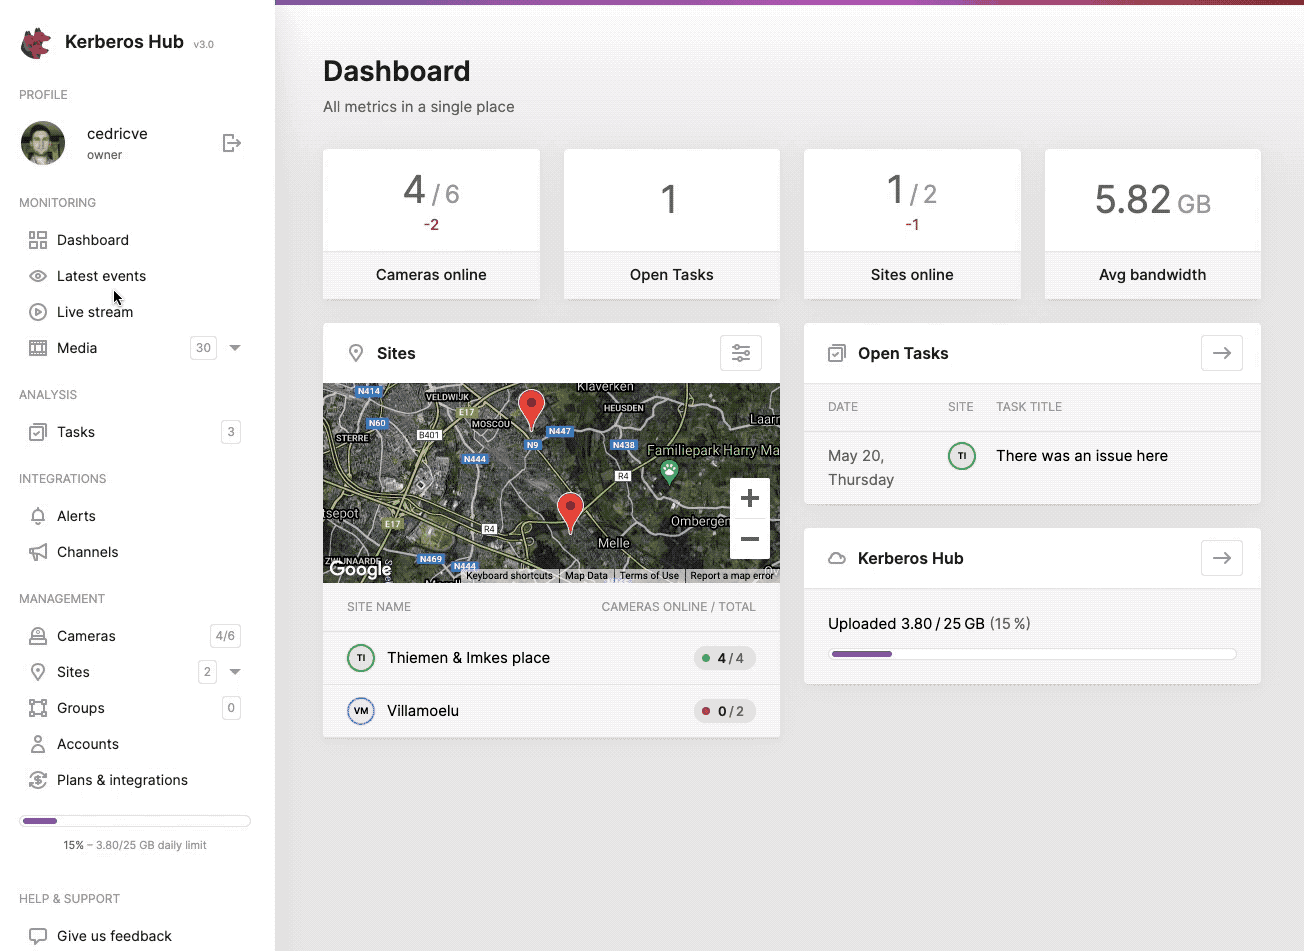1304x951 pixels.
Task: Open the Sites map filter settings icon
Action: (x=741, y=353)
